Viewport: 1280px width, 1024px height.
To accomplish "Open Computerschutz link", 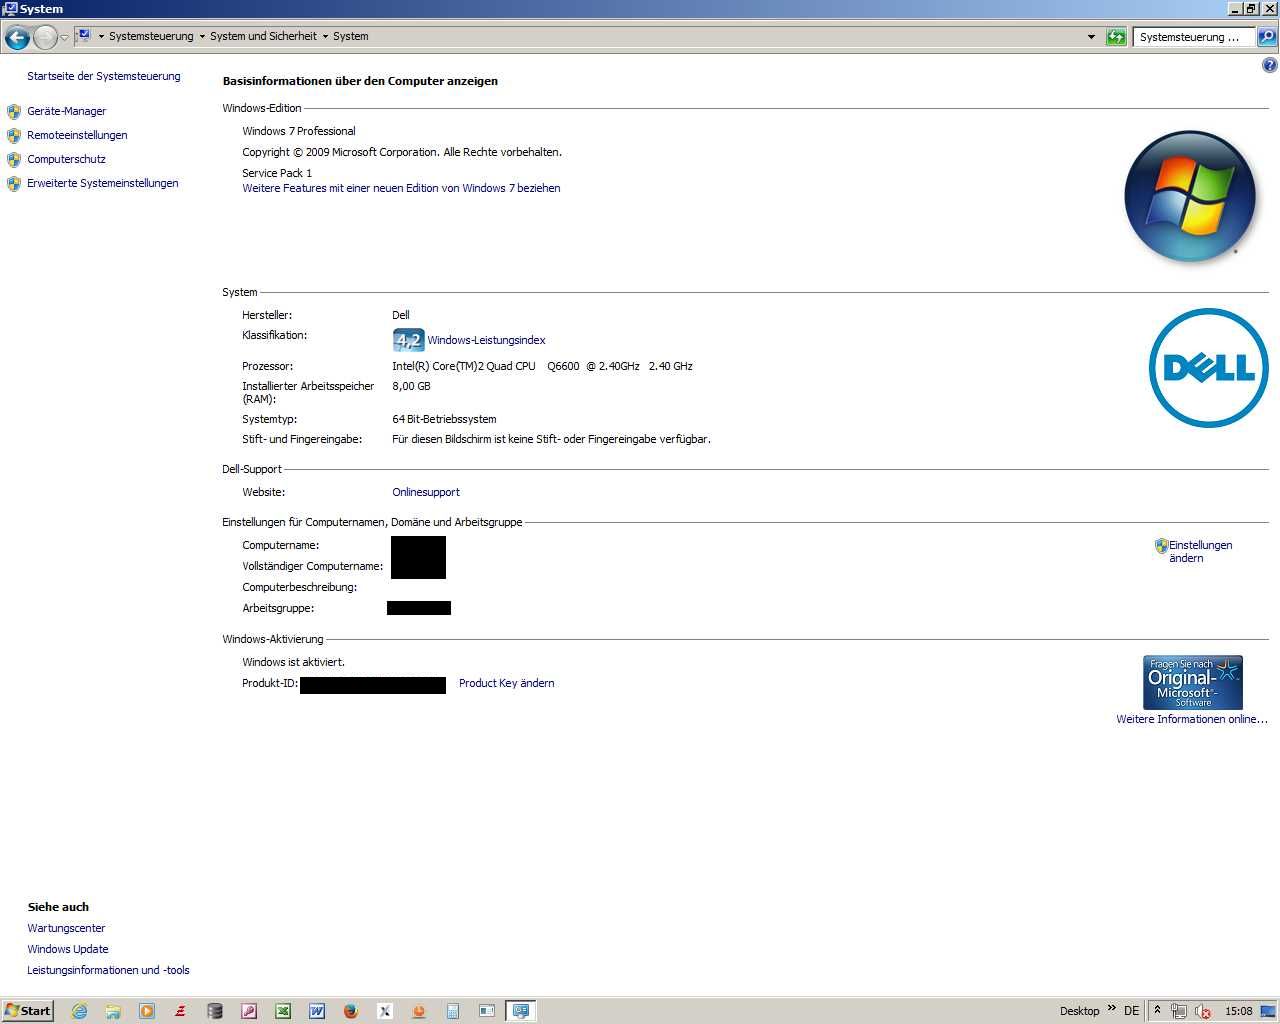I will point(66,159).
